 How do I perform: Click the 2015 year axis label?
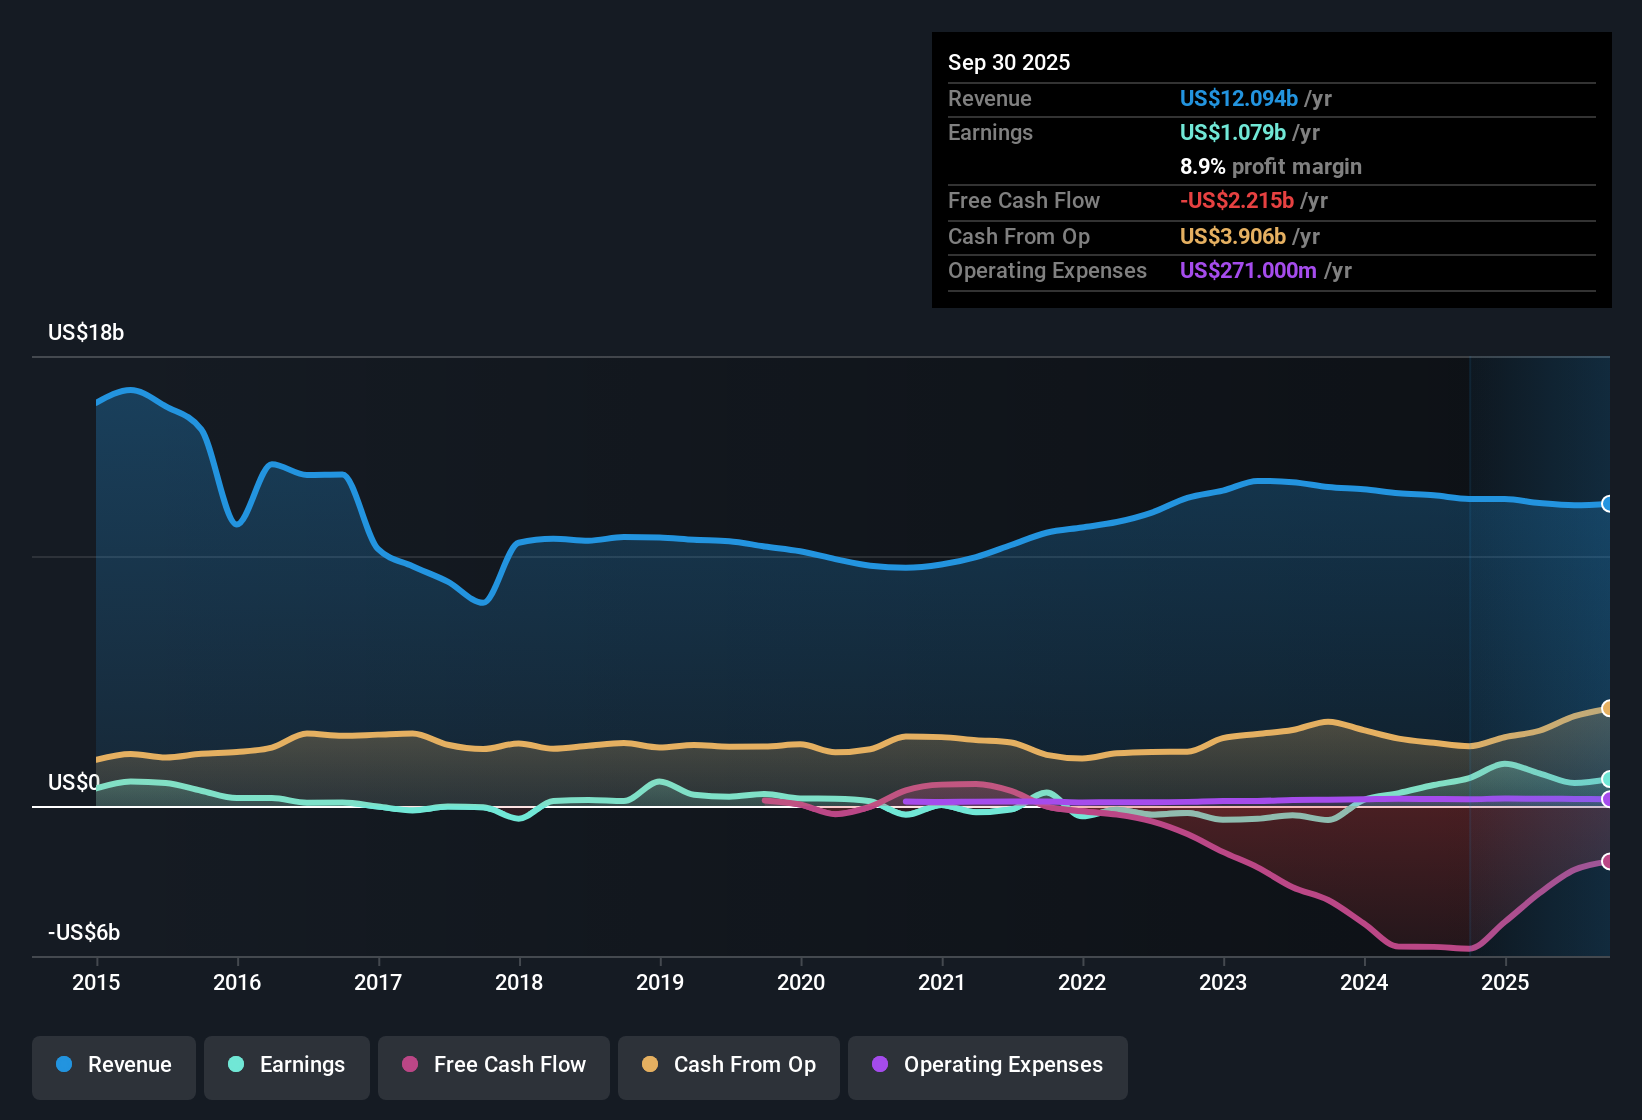point(96,983)
